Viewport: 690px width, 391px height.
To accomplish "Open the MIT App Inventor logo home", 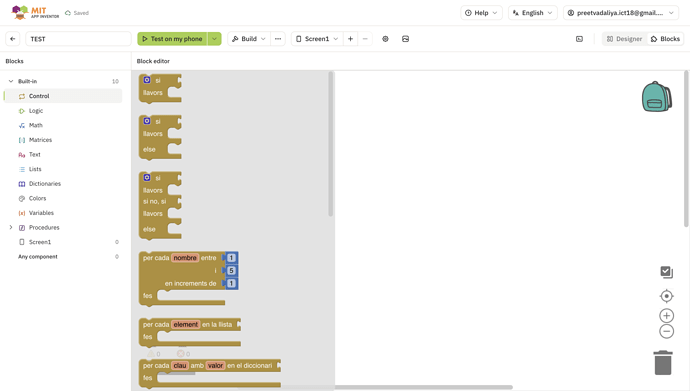I will point(35,13).
